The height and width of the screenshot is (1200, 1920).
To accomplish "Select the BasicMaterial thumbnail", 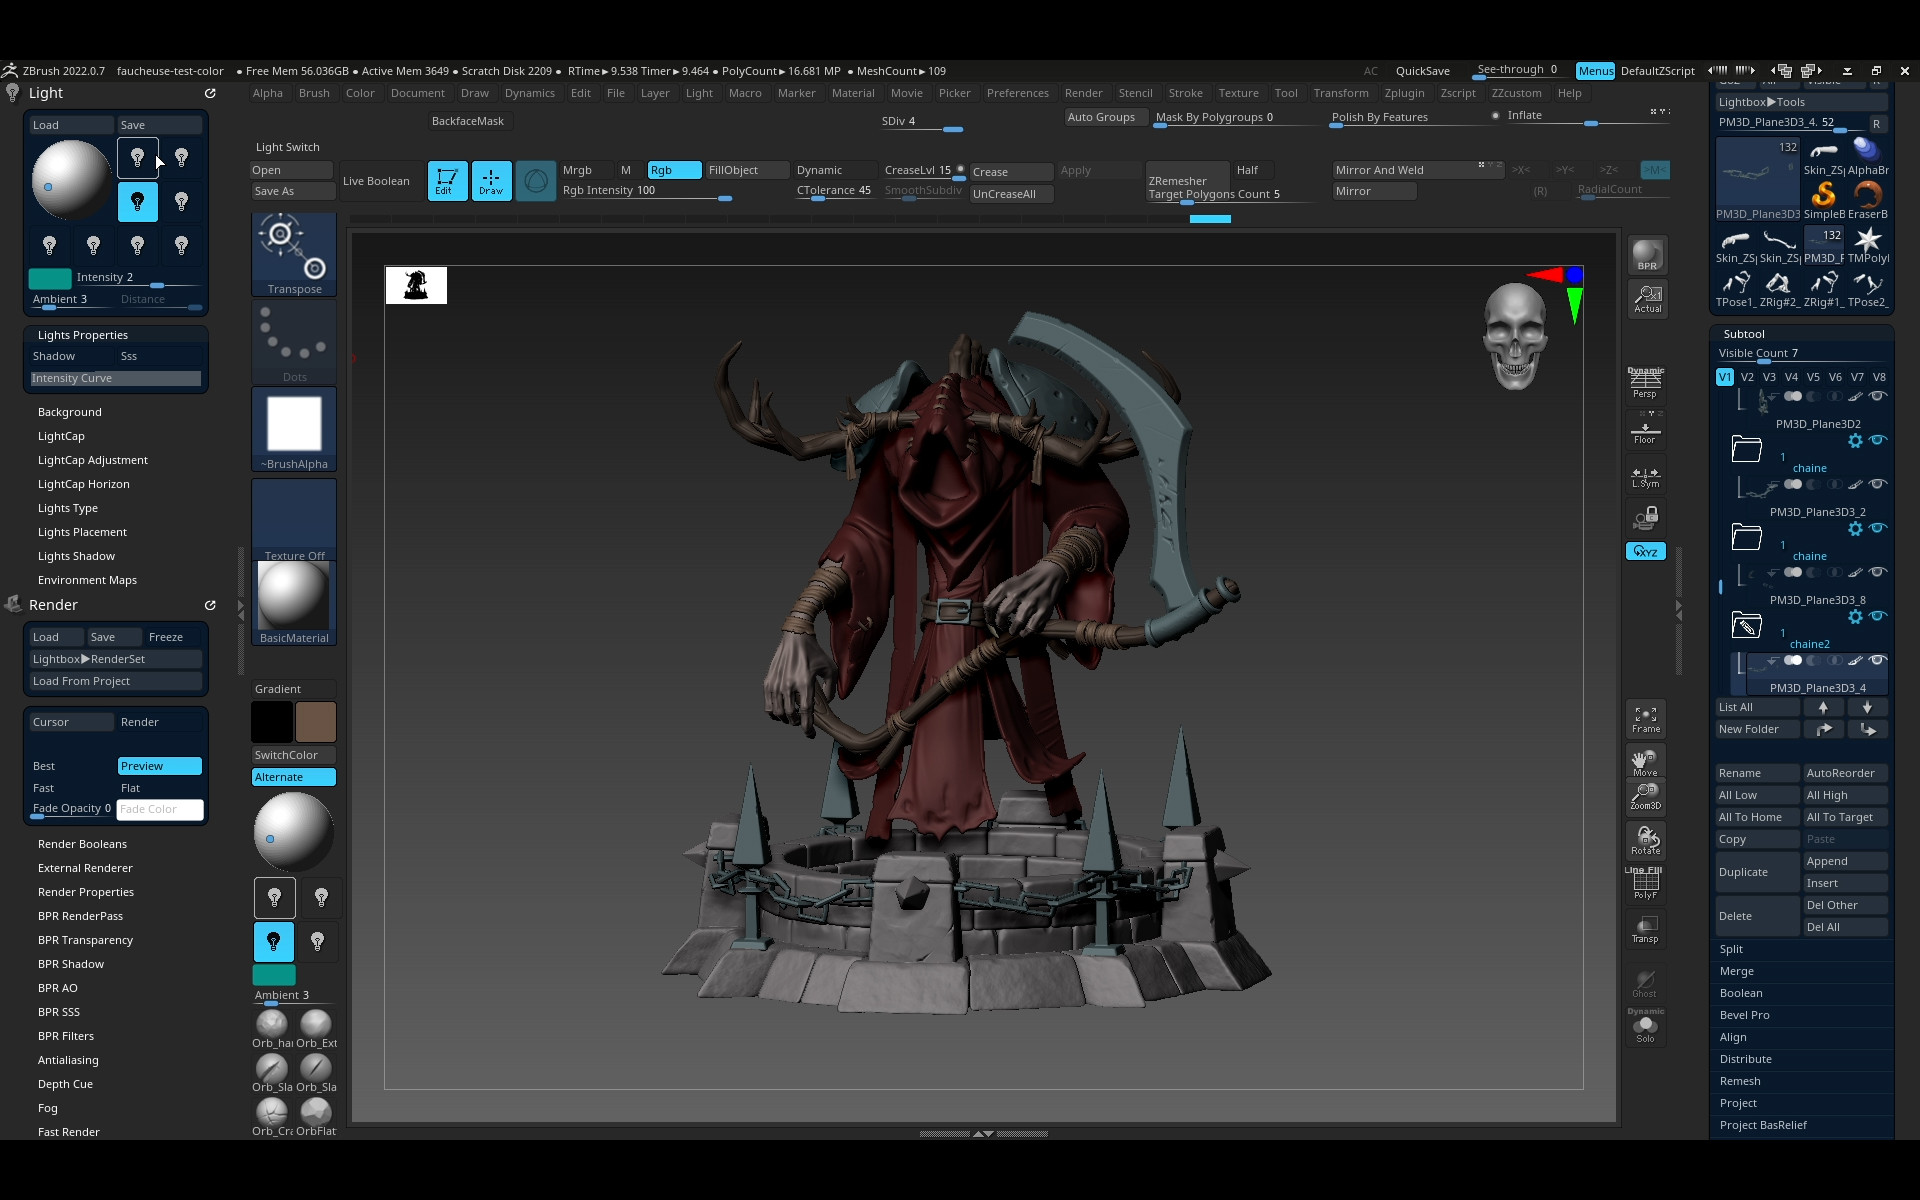I will pos(293,598).
